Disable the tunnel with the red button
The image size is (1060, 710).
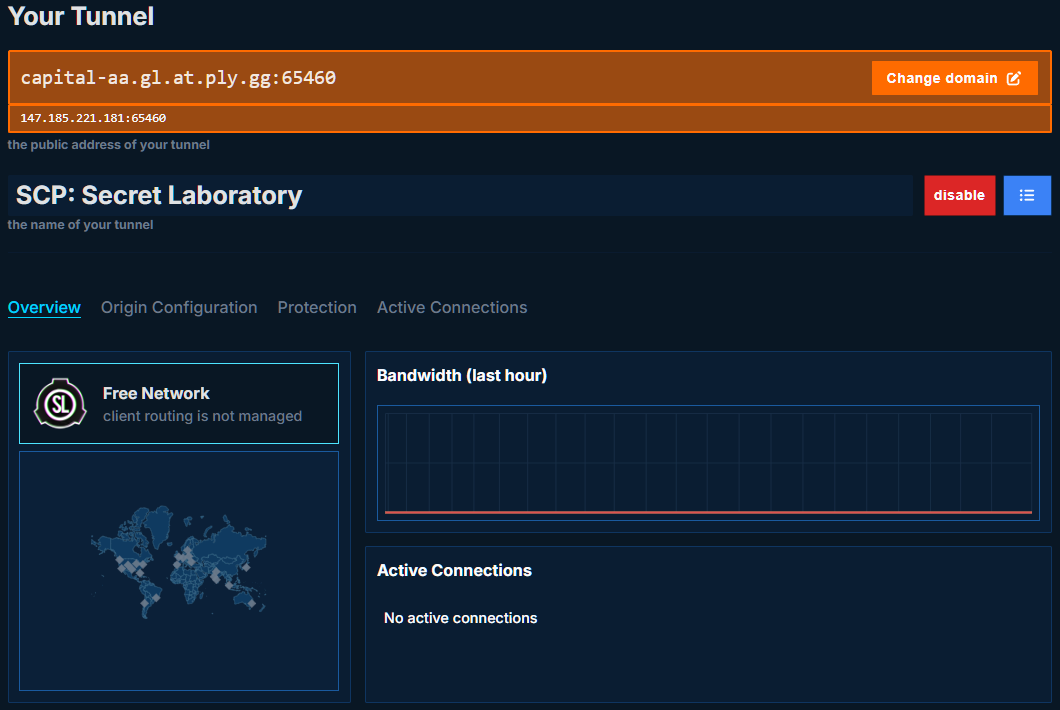959,195
